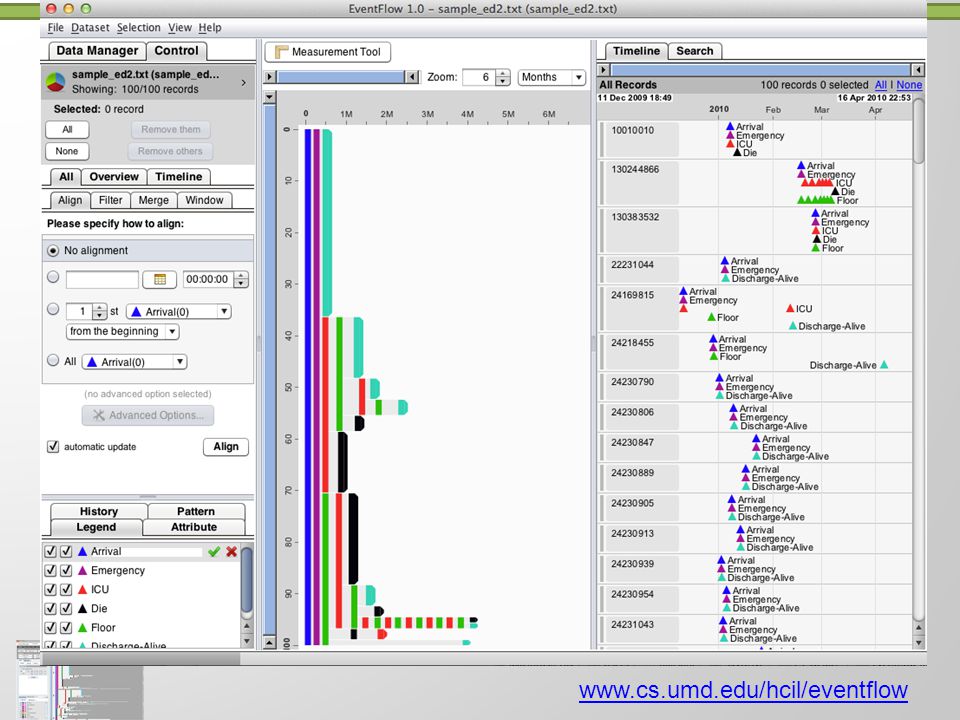Open the Selection menu
This screenshot has height=720, width=960.
[138, 28]
